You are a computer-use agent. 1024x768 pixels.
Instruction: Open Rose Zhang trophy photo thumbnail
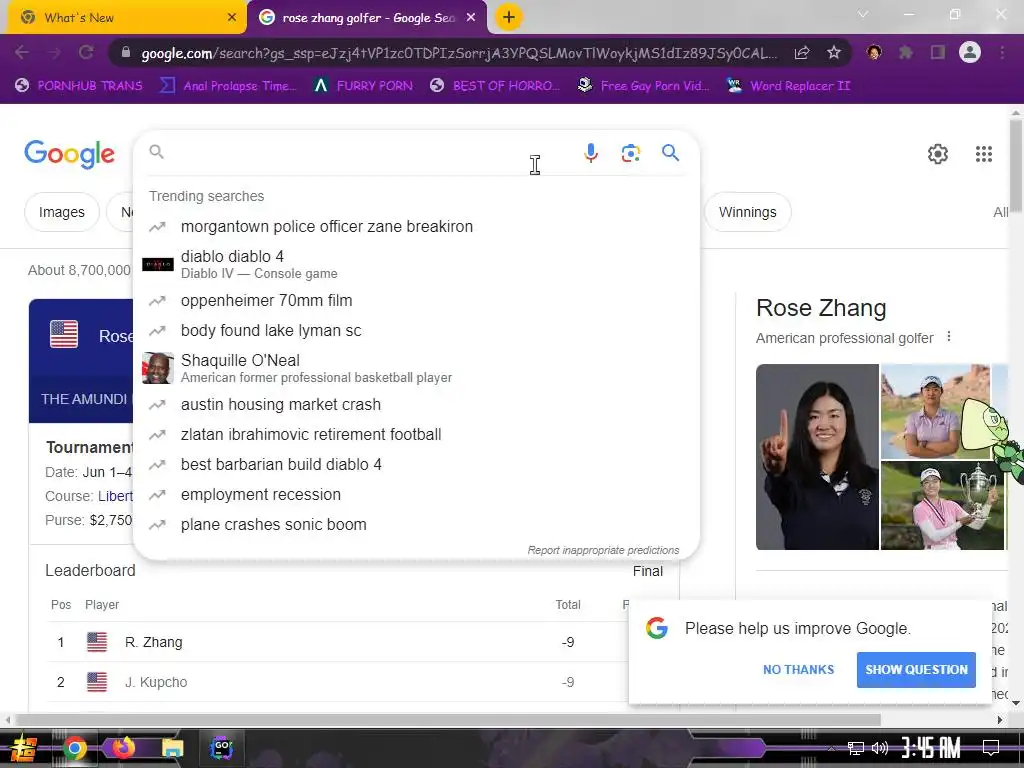942,505
